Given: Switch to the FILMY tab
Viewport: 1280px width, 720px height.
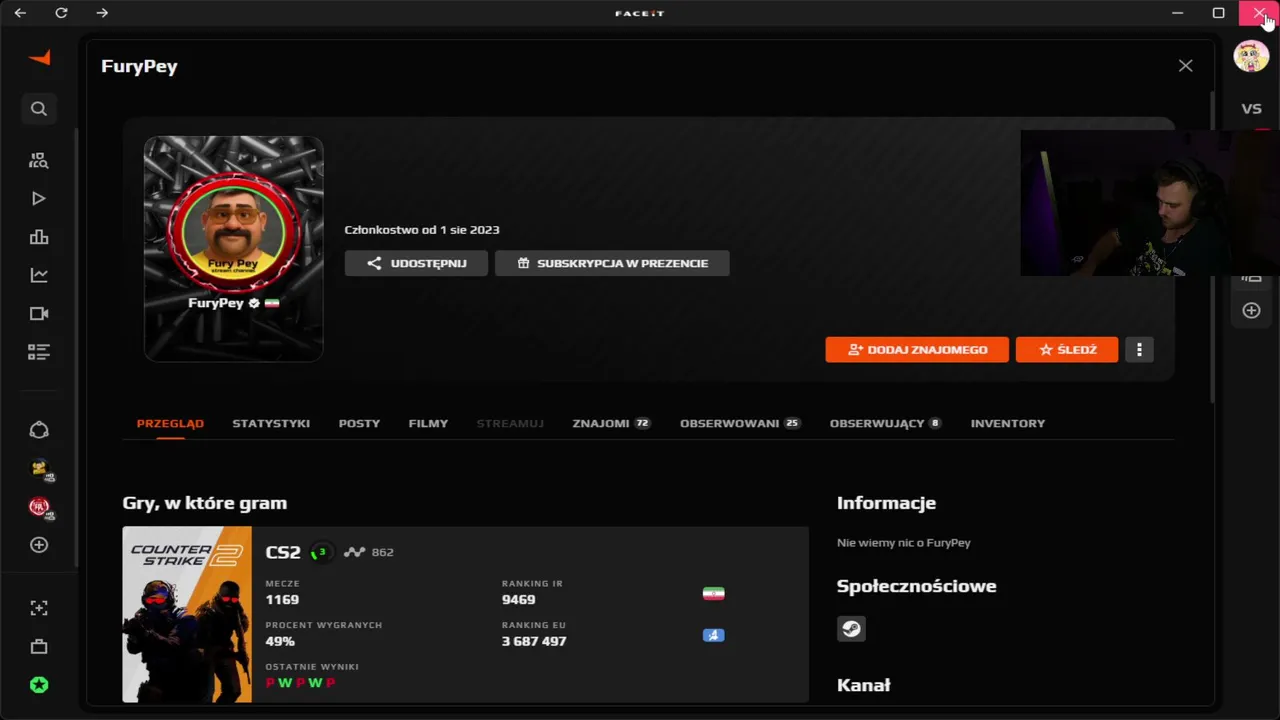Looking at the screenshot, I should pyautogui.click(x=428, y=424).
